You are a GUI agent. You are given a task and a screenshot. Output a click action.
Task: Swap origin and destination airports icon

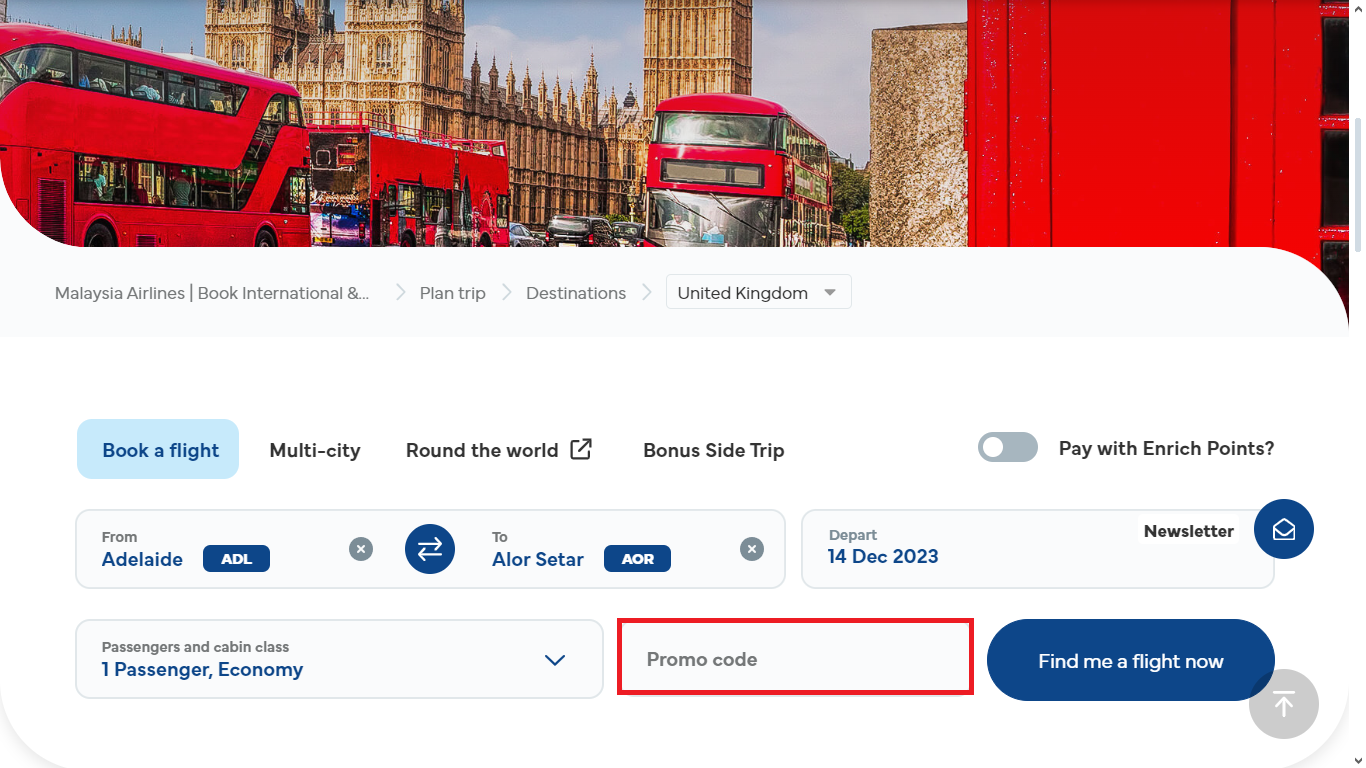pos(430,549)
